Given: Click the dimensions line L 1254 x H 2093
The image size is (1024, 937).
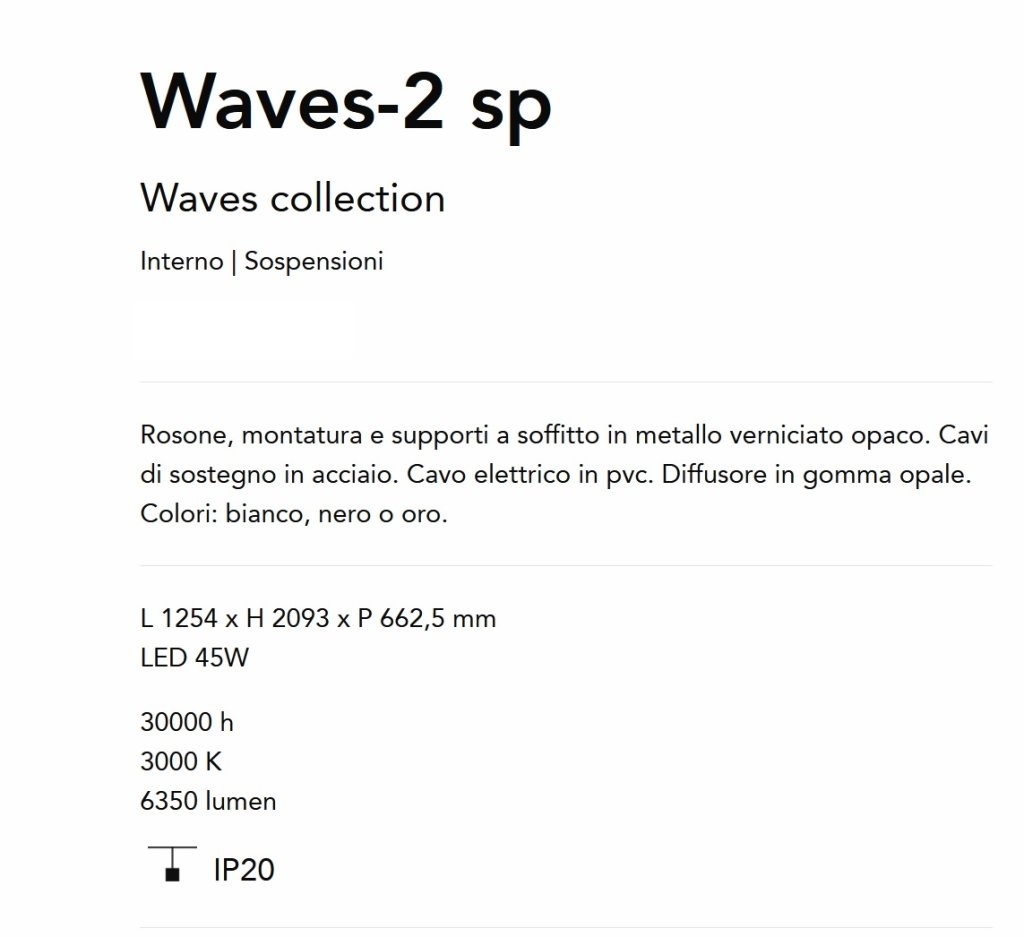Looking at the screenshot, I should pyautogui.click(x=319, y=618).
